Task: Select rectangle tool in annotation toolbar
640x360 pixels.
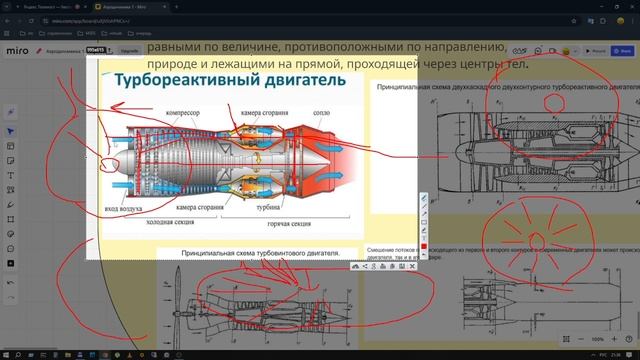Action: 424,222
